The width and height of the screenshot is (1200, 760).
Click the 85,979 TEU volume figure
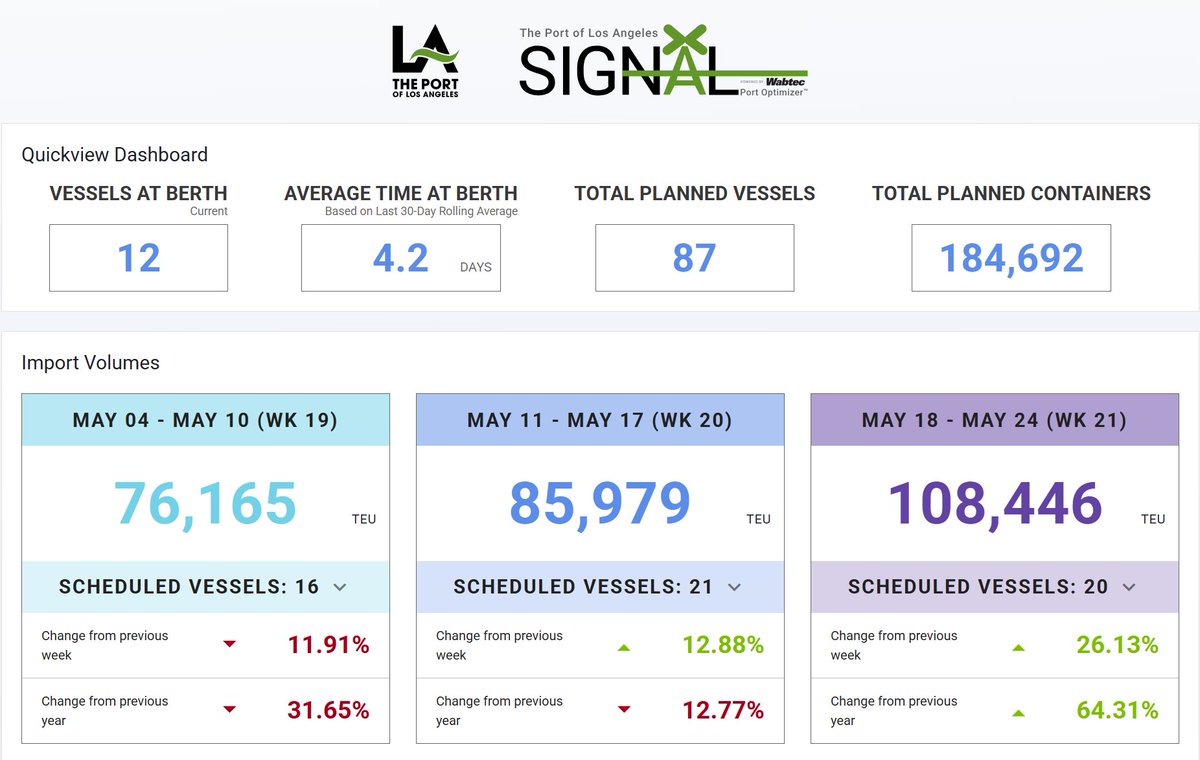coord(600,503)
